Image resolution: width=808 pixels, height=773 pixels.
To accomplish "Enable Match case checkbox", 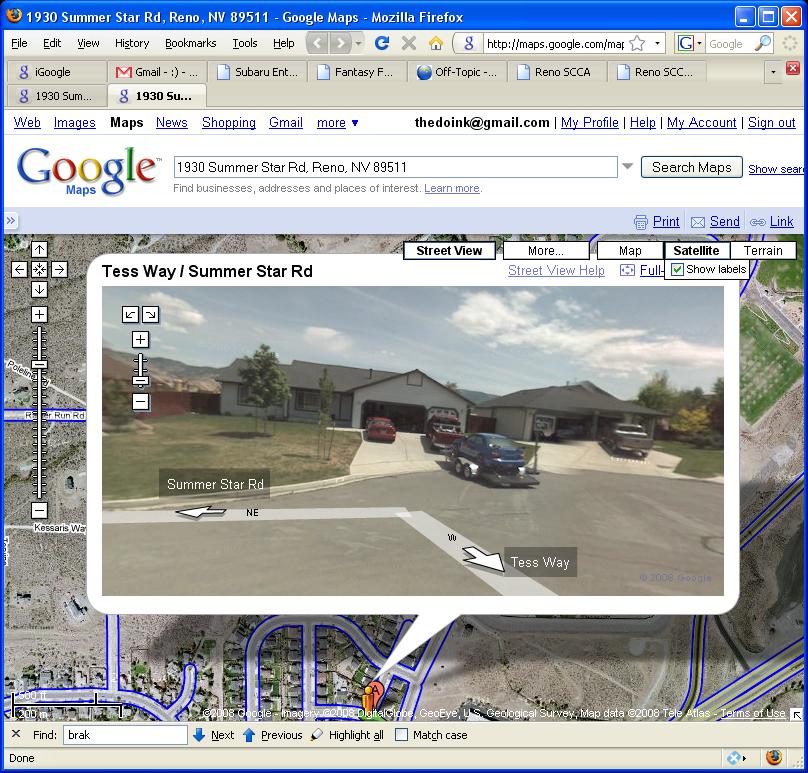I will tap(401, 735).
